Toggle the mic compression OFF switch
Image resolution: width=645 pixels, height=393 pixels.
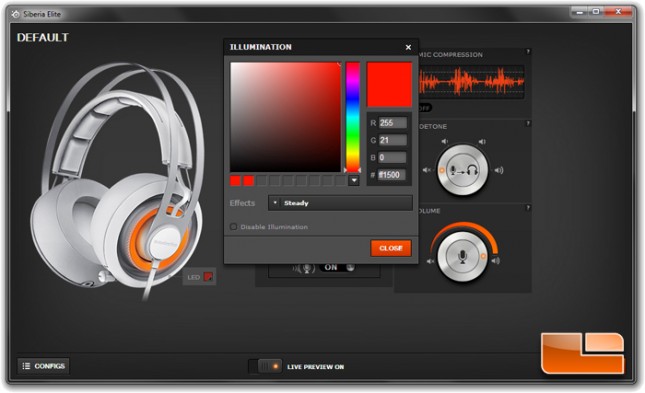[x=425, y=108]
